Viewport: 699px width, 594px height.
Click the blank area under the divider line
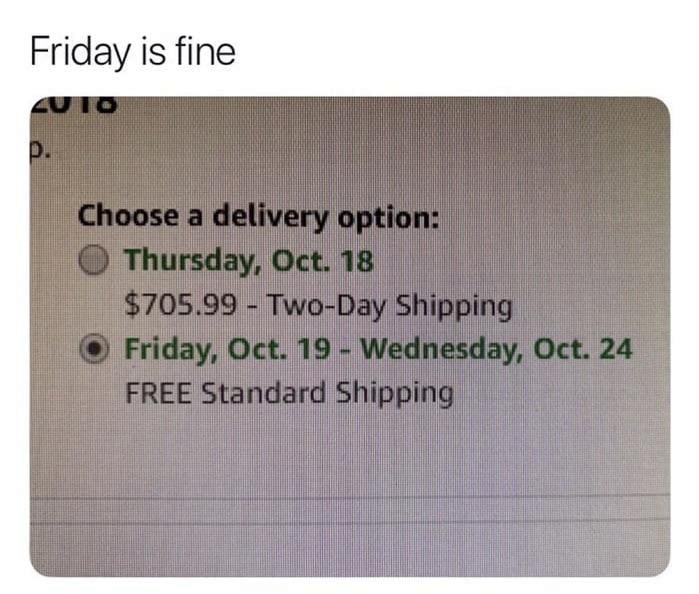click(x=350, y=546)
